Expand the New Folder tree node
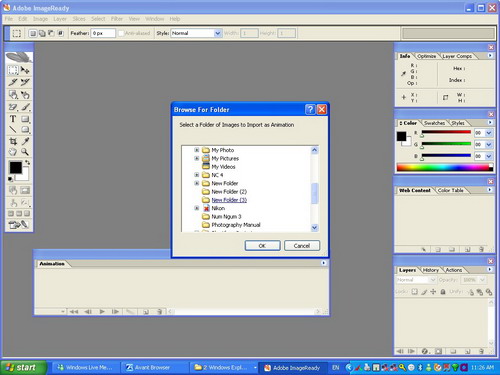 point(197,183)
